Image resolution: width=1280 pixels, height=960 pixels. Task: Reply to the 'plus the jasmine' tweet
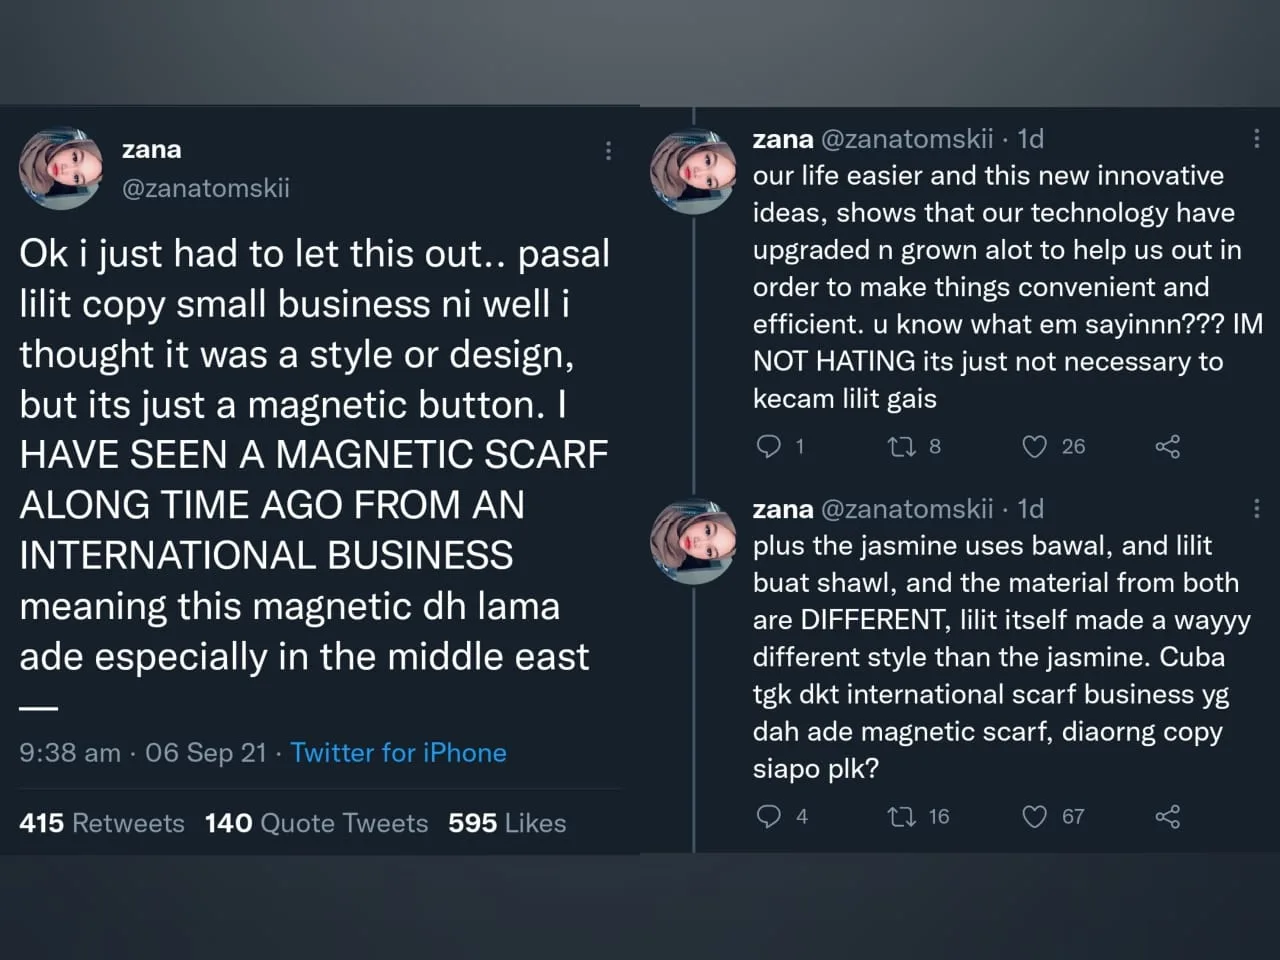coord(768,816)
